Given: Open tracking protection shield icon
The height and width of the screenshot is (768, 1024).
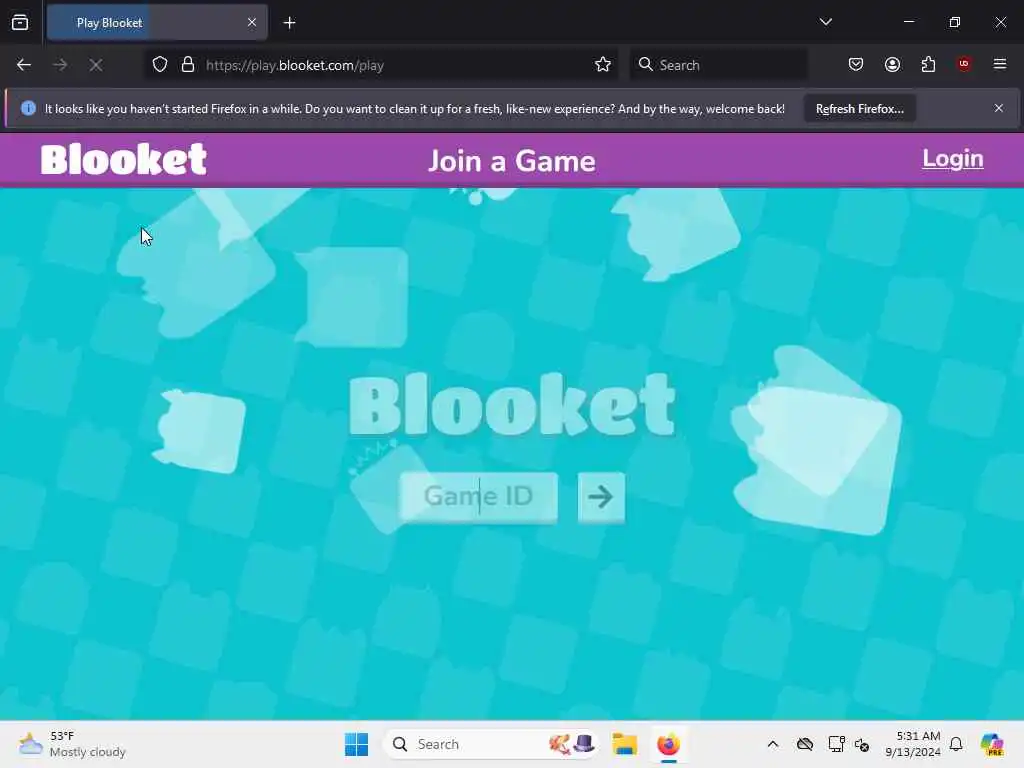Looking at the screenshot, I should (160, 65).
